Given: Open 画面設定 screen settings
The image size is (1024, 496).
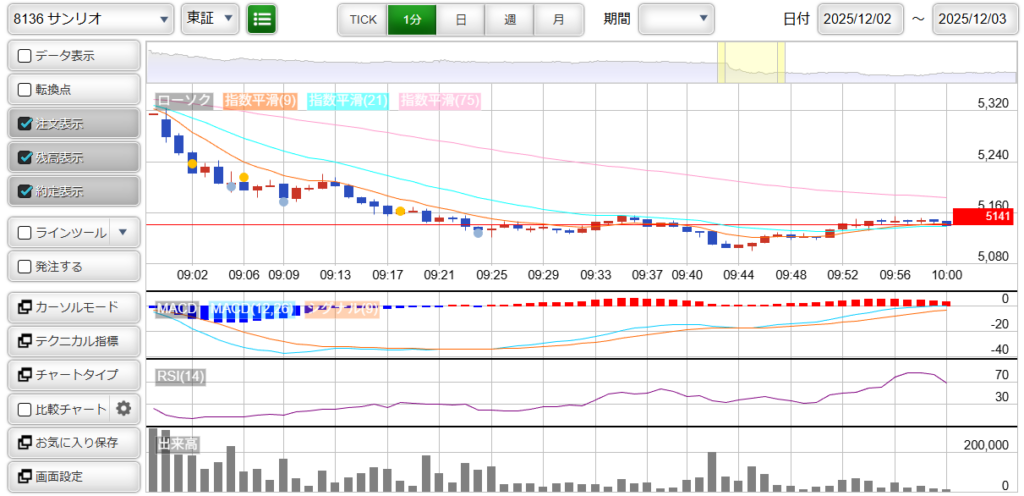Looking at the screenshot, I should pyautogui.click(x=72, y=476).
